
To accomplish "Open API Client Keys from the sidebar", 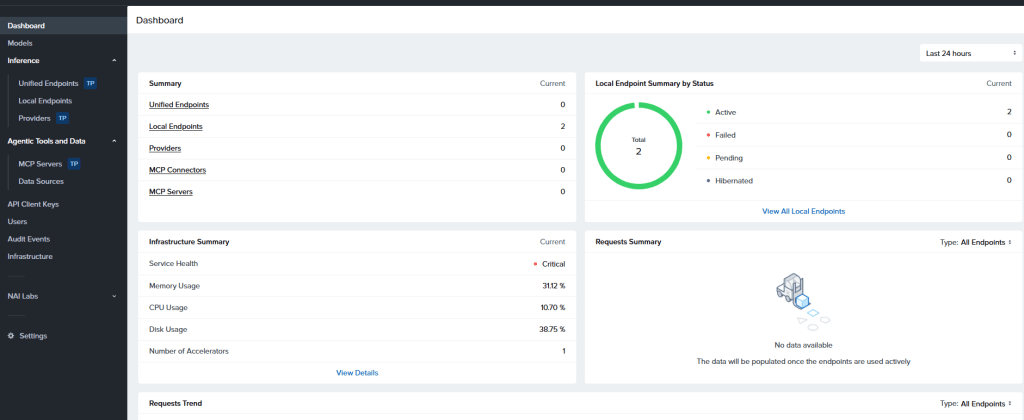I will [x=33, y=204].
